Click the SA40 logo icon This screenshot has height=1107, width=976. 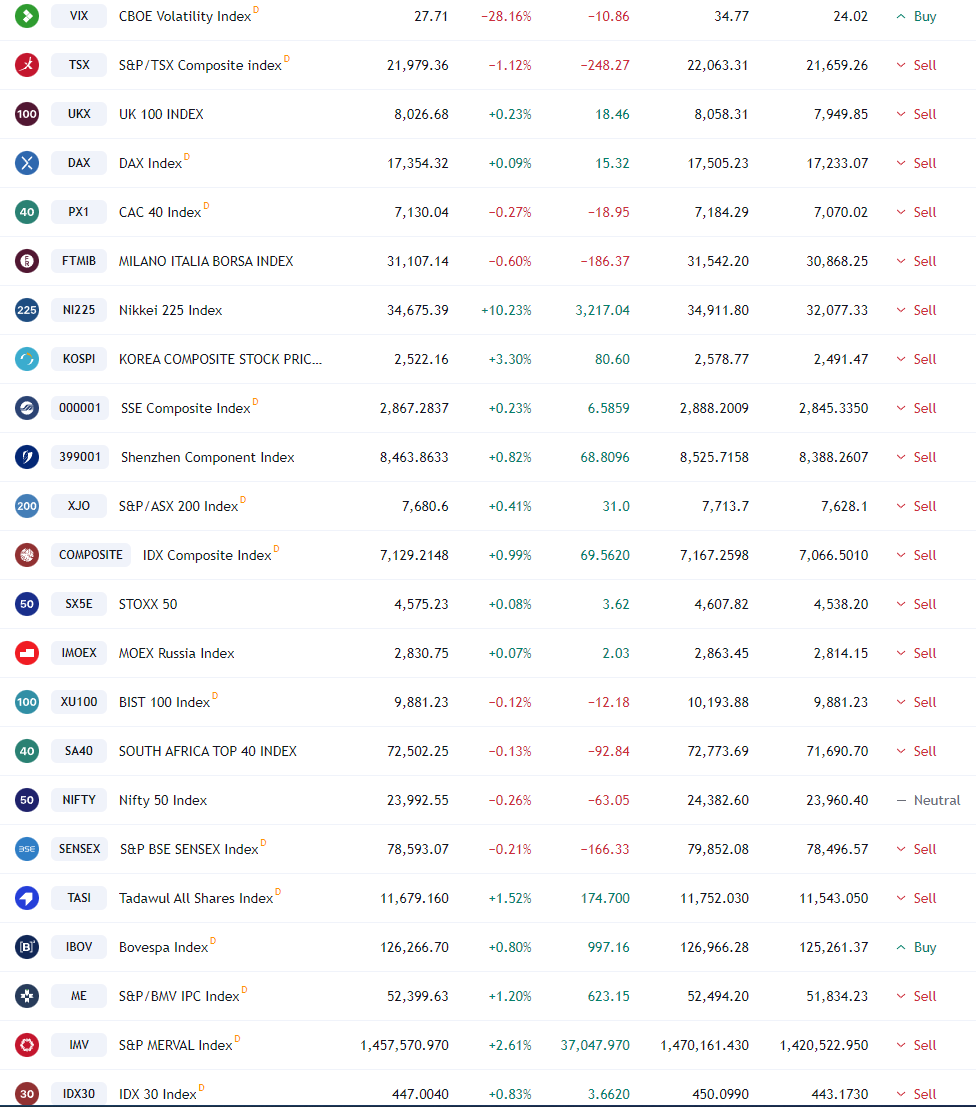[27, 750]
